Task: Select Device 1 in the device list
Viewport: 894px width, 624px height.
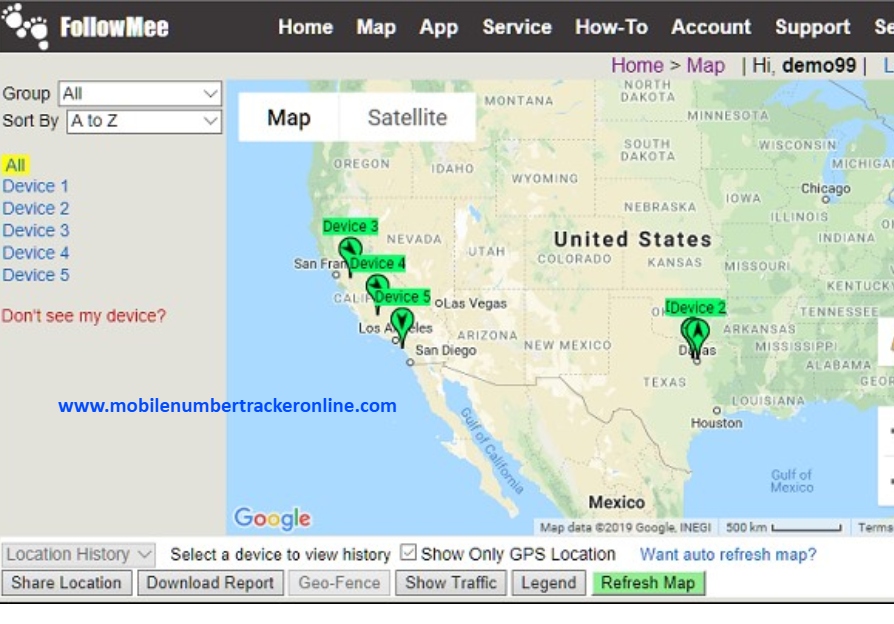Action: pyautogui.click(x=36, y=186)
